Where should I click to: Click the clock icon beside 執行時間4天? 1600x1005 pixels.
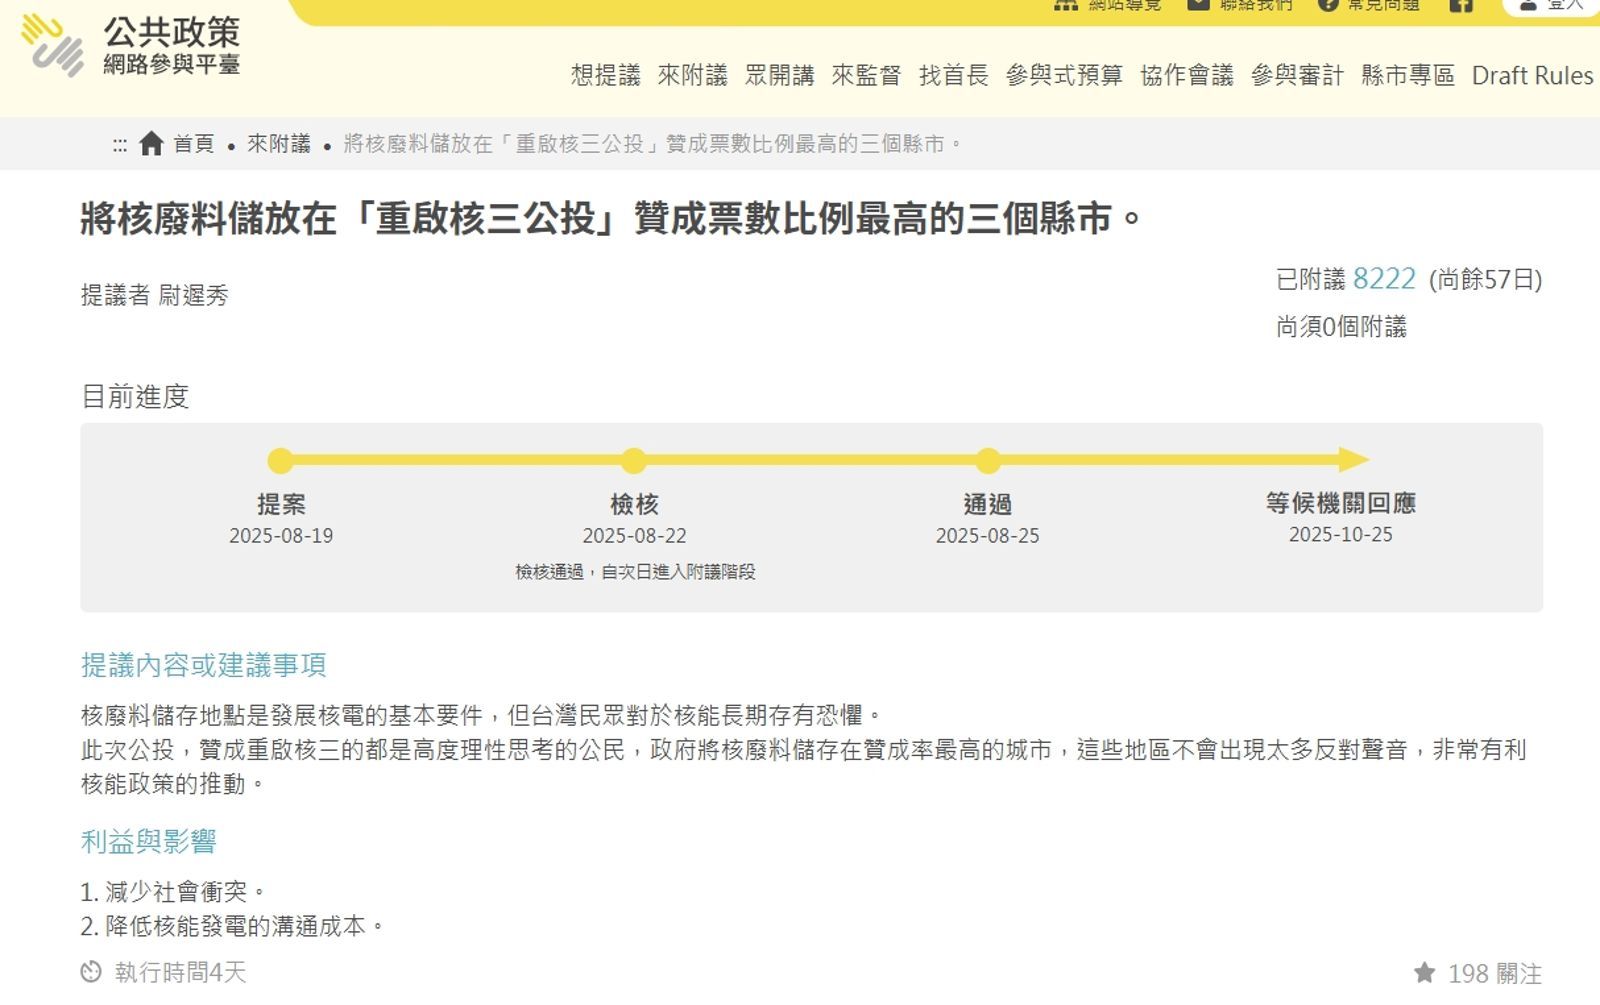point(92,969)
